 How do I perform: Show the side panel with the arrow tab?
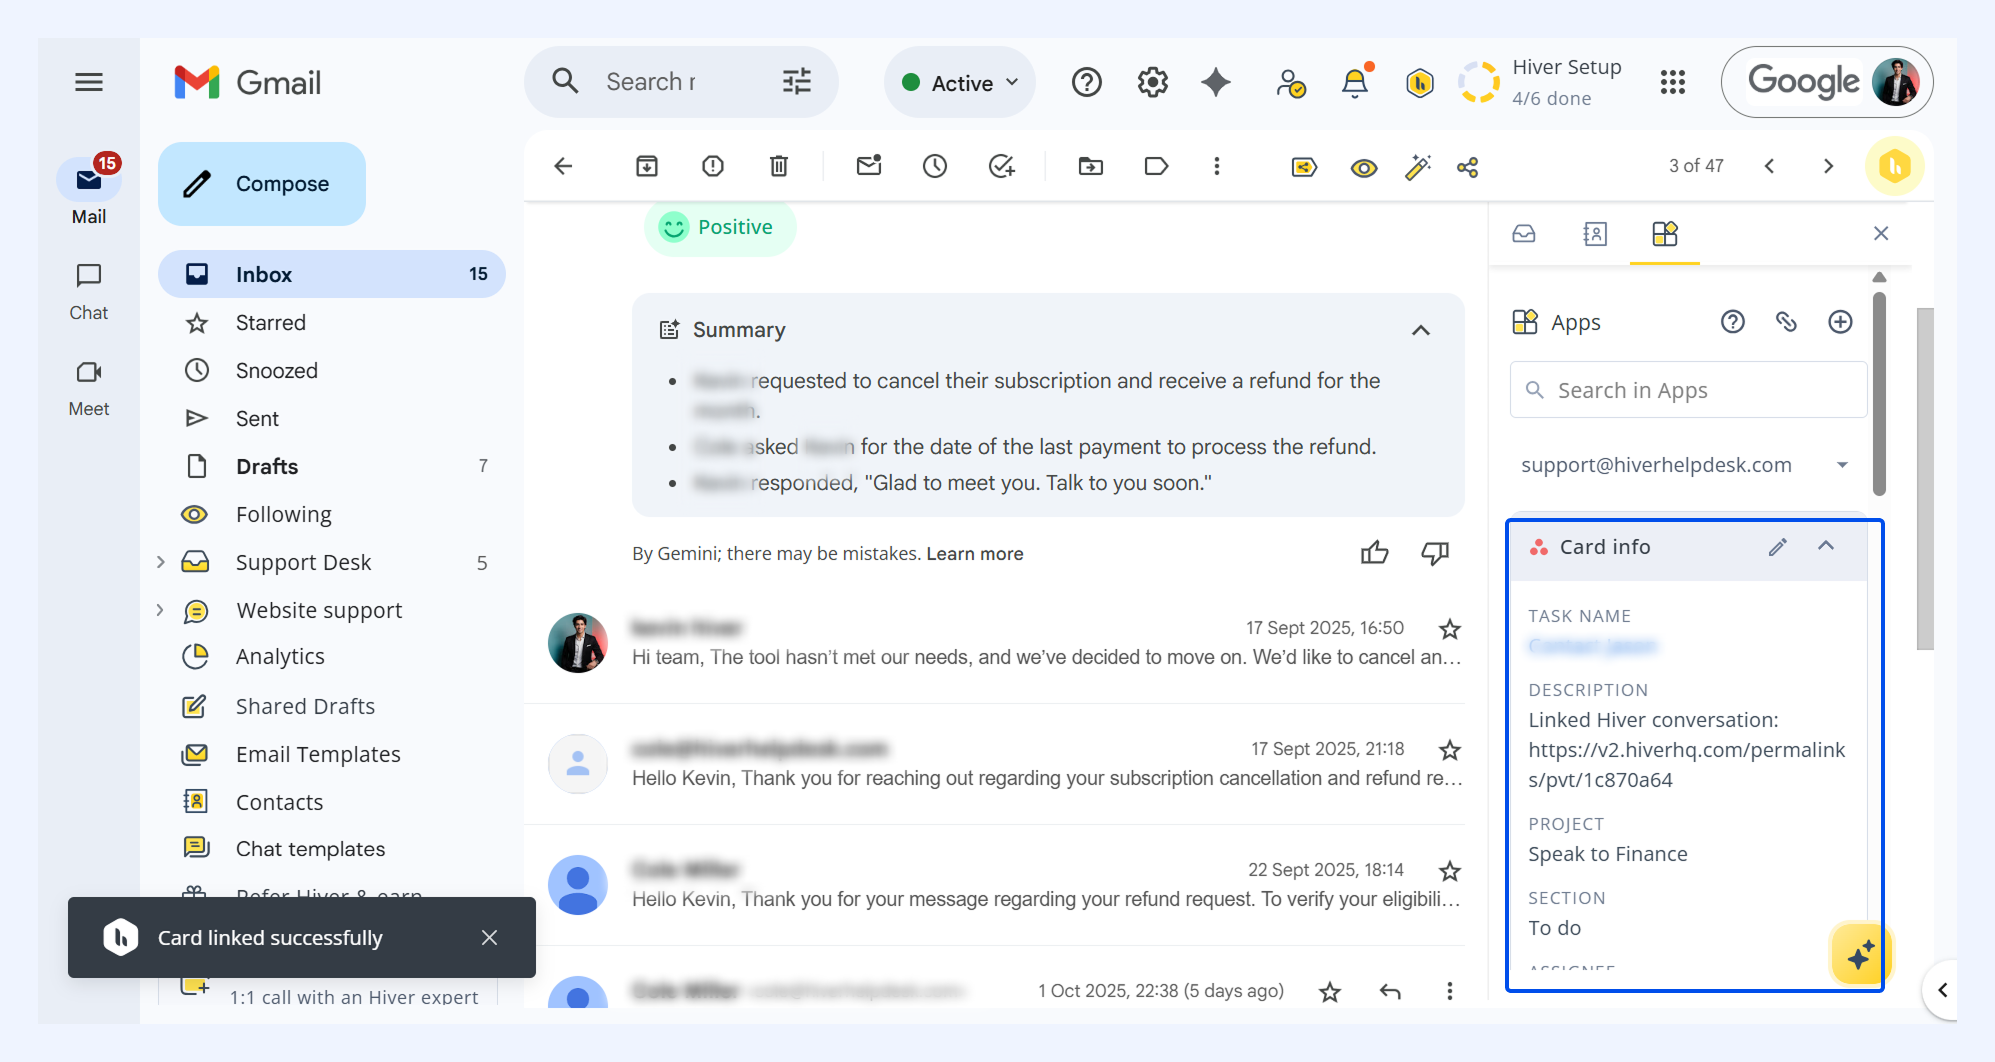pyautogui.click(x=1942, y=990)
